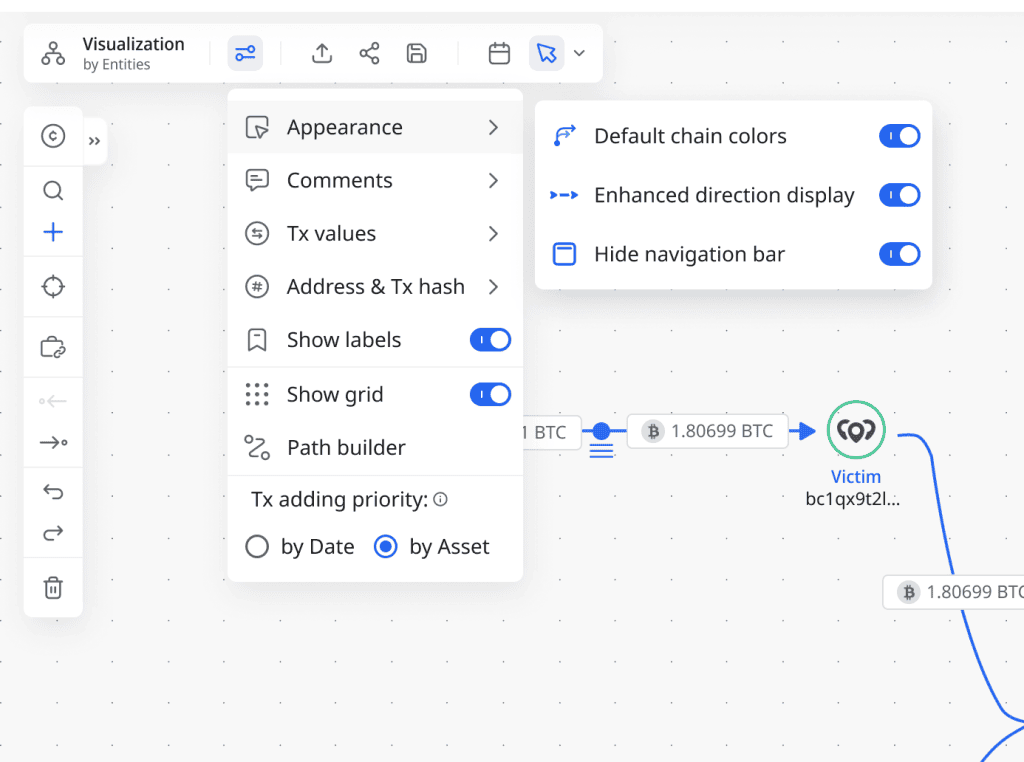
Task: Toggle Hide navigation bar switch
Action: (899, 254)
